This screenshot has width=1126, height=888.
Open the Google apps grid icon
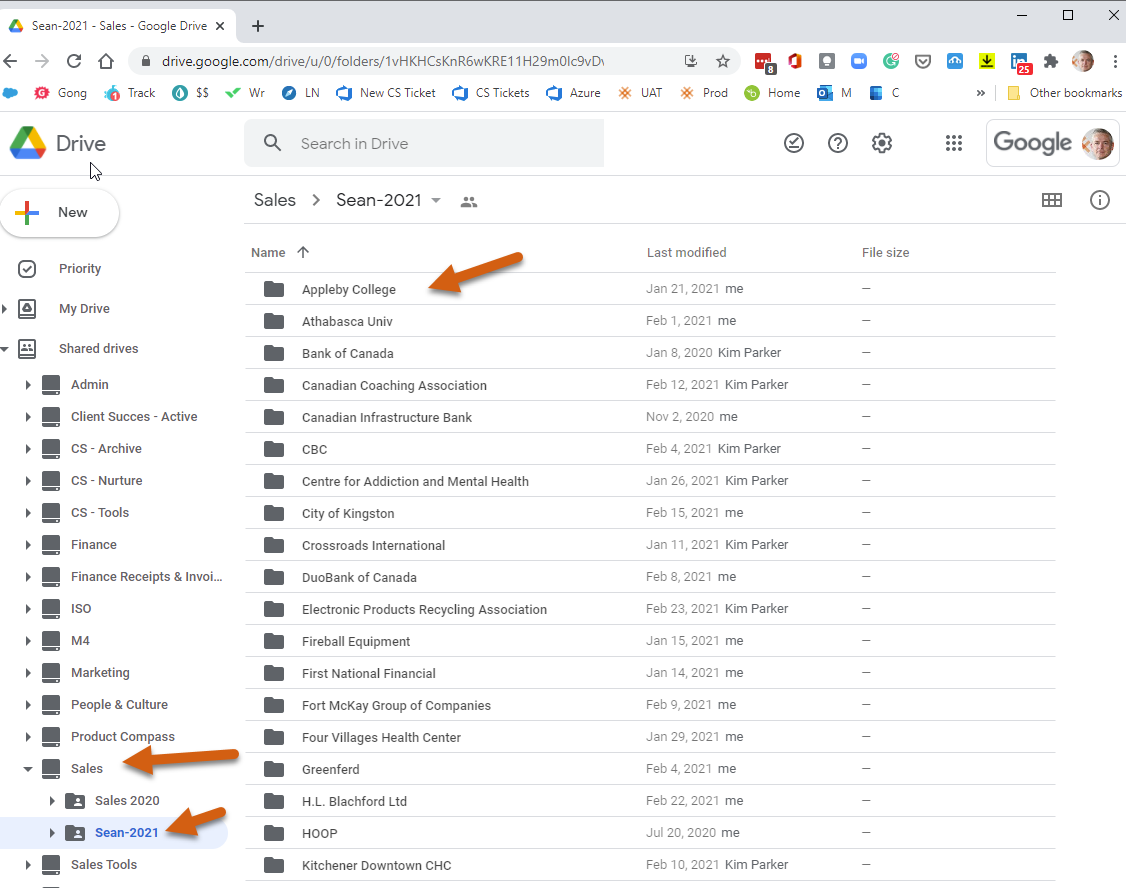click(954, 143)
